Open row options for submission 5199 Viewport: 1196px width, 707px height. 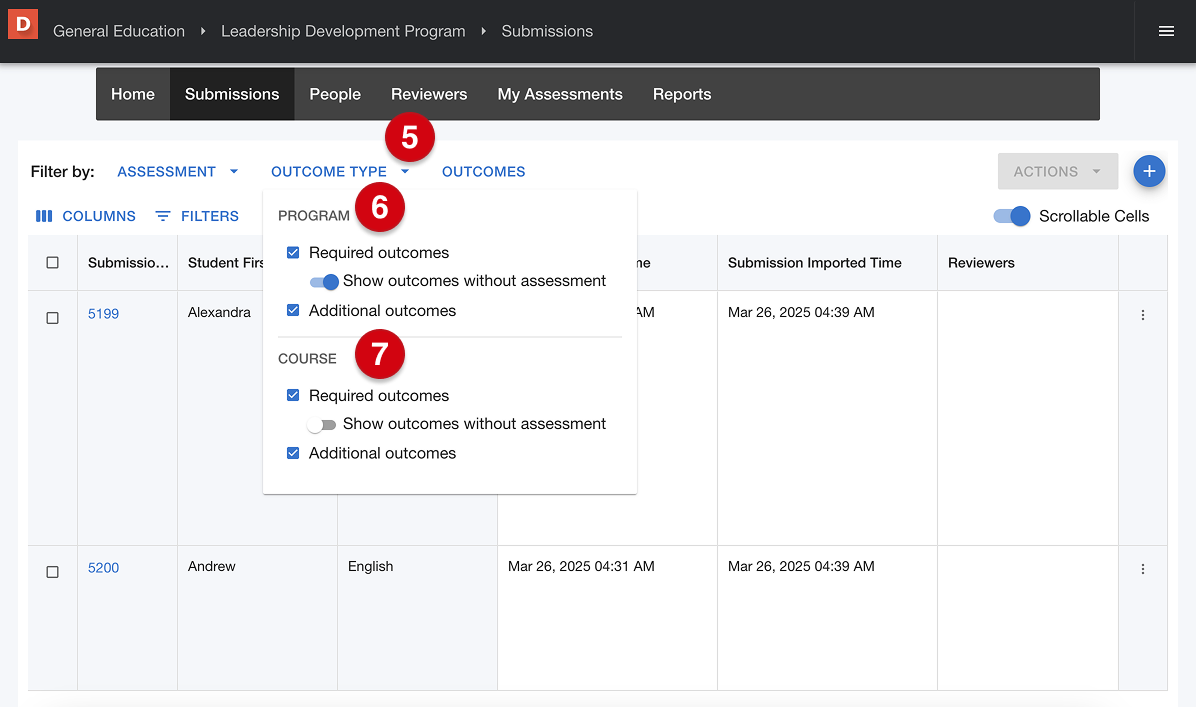click(x=1143, y=315)
